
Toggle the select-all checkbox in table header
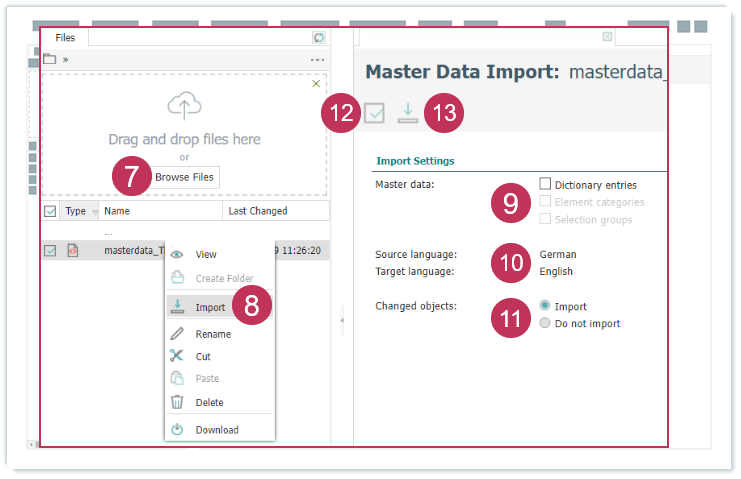coord(51,211)
